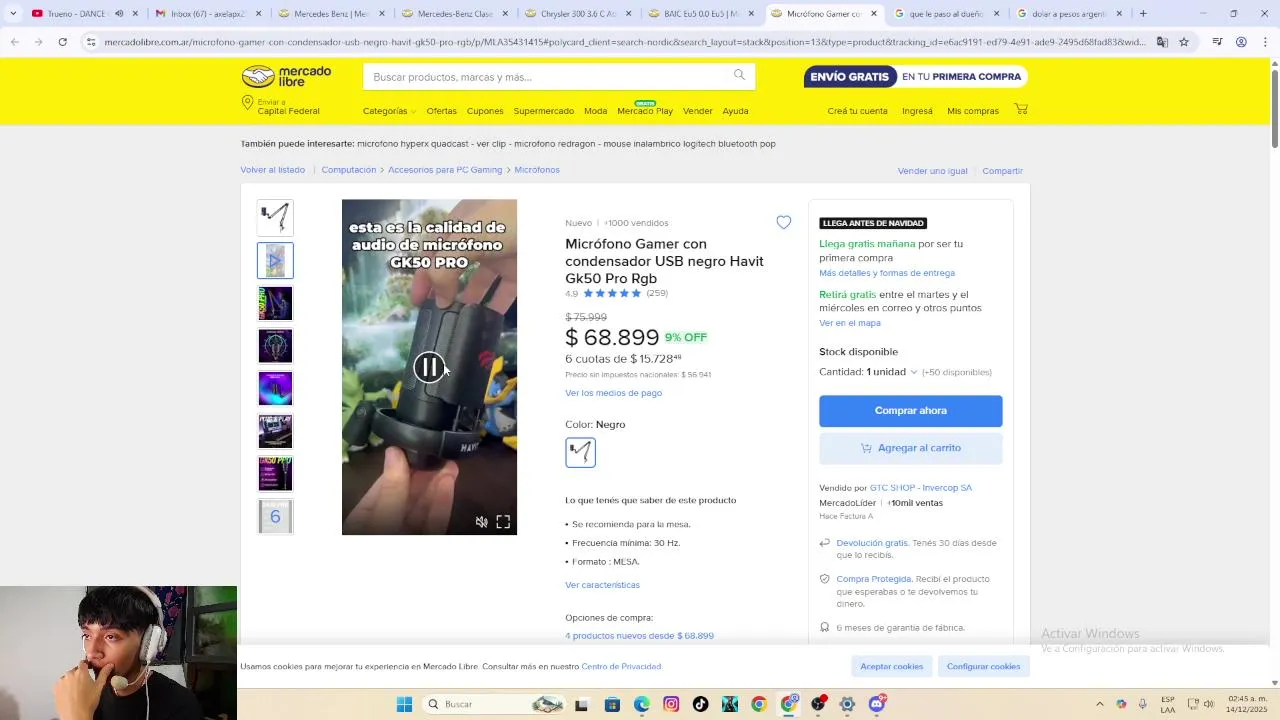Open the Ofertas menu item
The image size is (1280, 720).
tap(441, 111)
